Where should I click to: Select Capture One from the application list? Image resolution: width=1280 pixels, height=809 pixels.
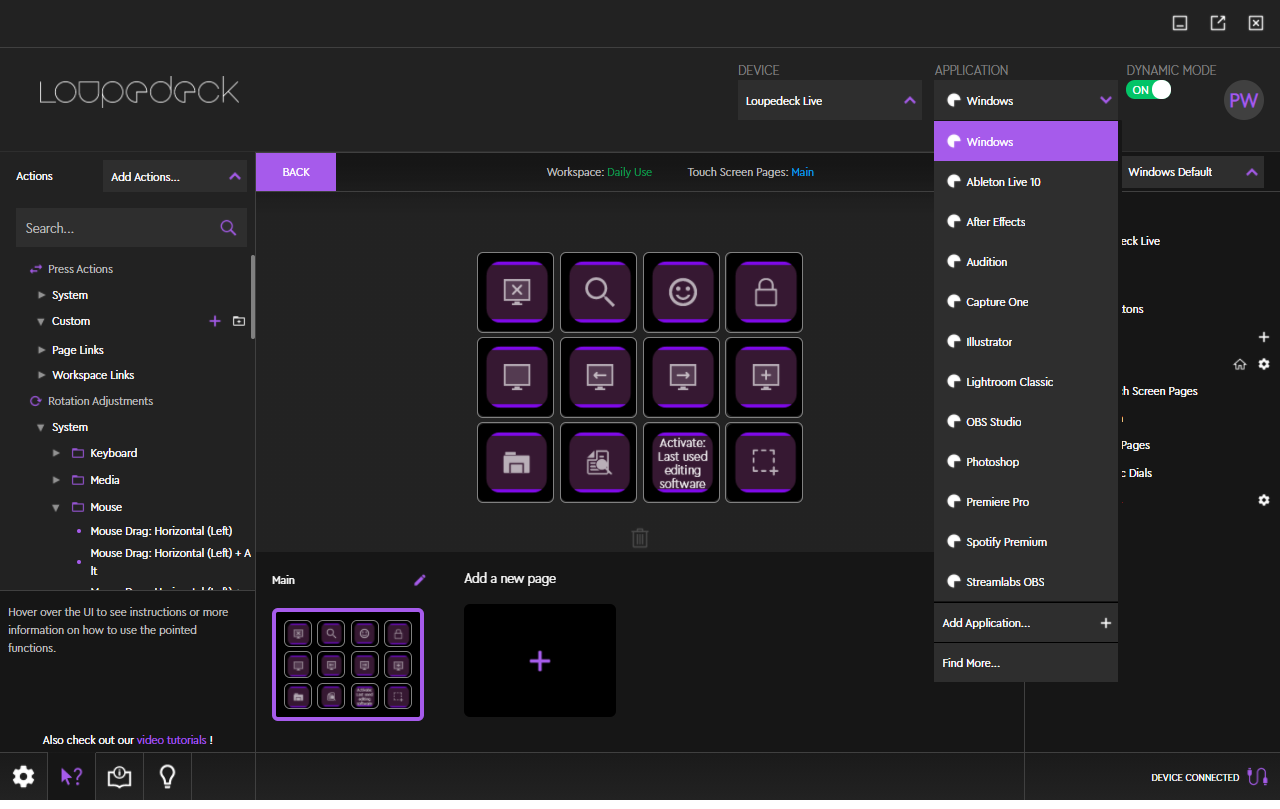(1026, 302)
